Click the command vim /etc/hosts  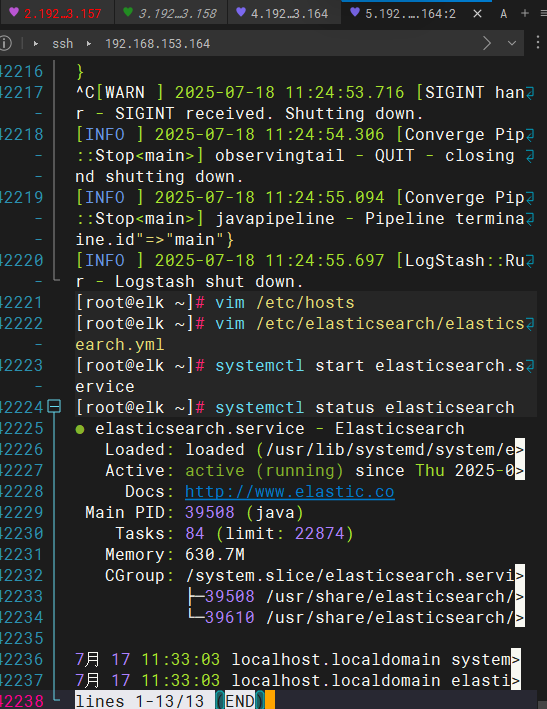285,303
